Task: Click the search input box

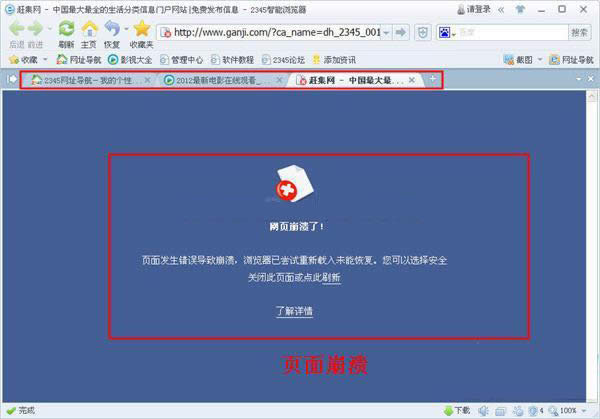Action: coord(512,33)
